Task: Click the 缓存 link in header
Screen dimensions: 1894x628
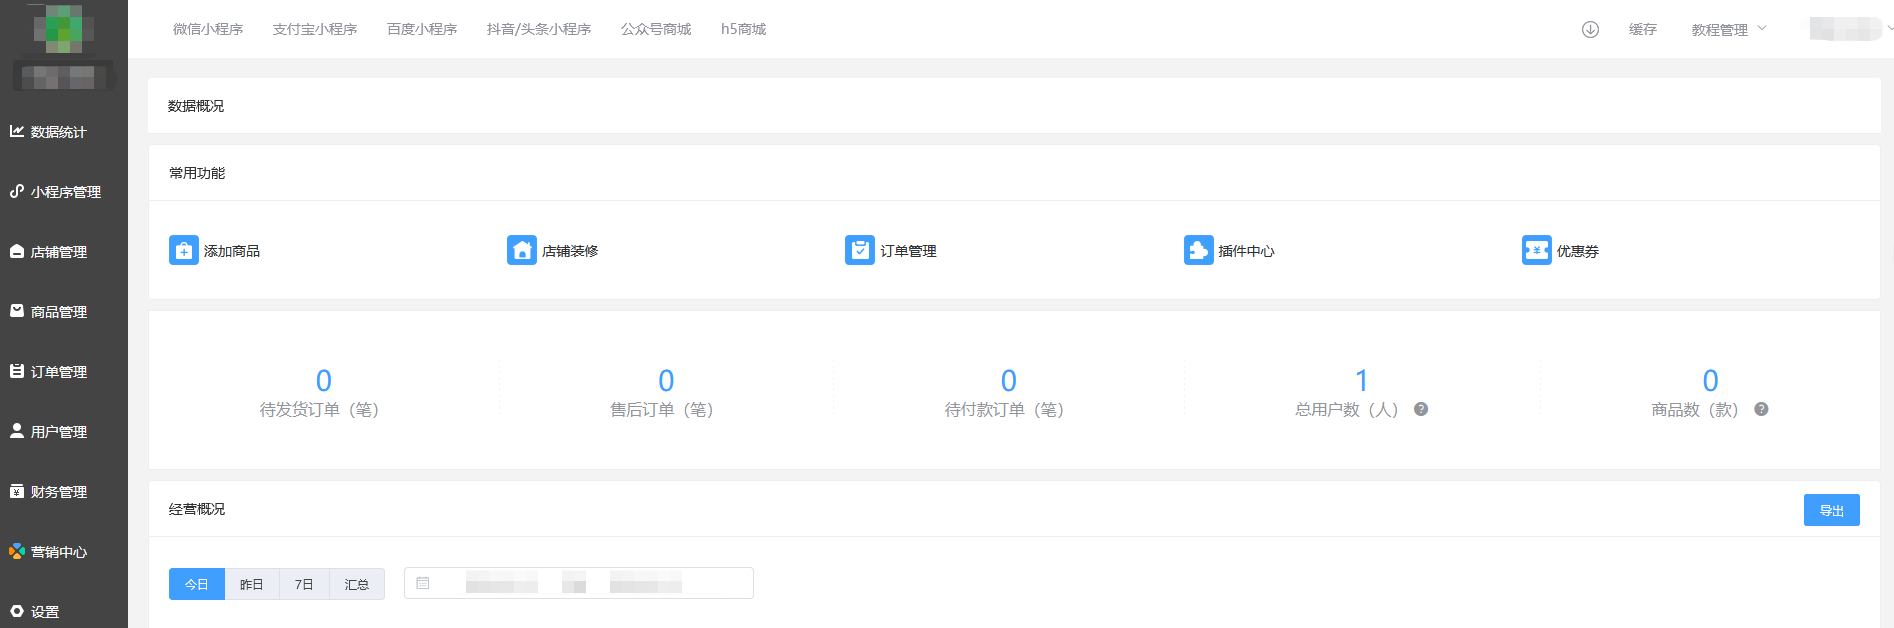Action: click(1642, 30)
